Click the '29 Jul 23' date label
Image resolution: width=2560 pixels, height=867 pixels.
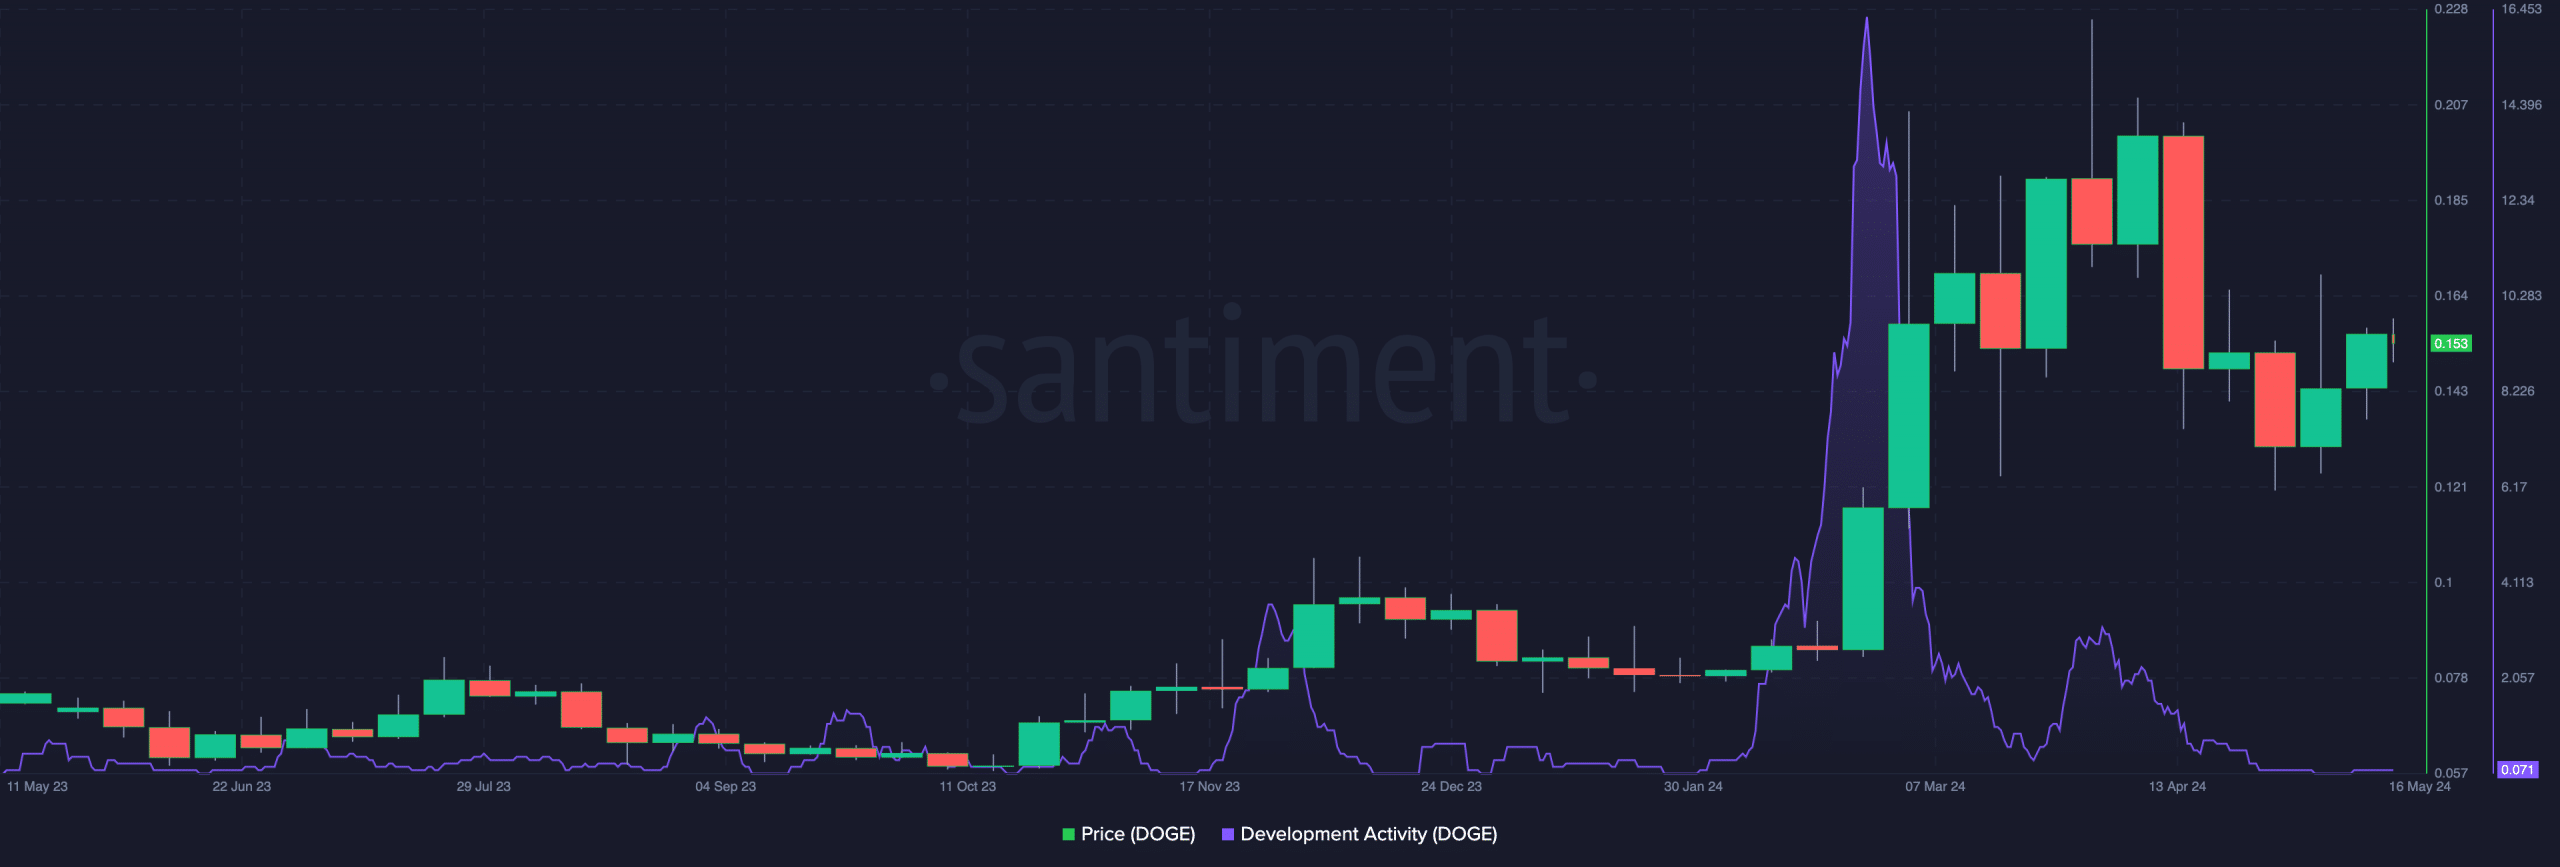(484, 787)
